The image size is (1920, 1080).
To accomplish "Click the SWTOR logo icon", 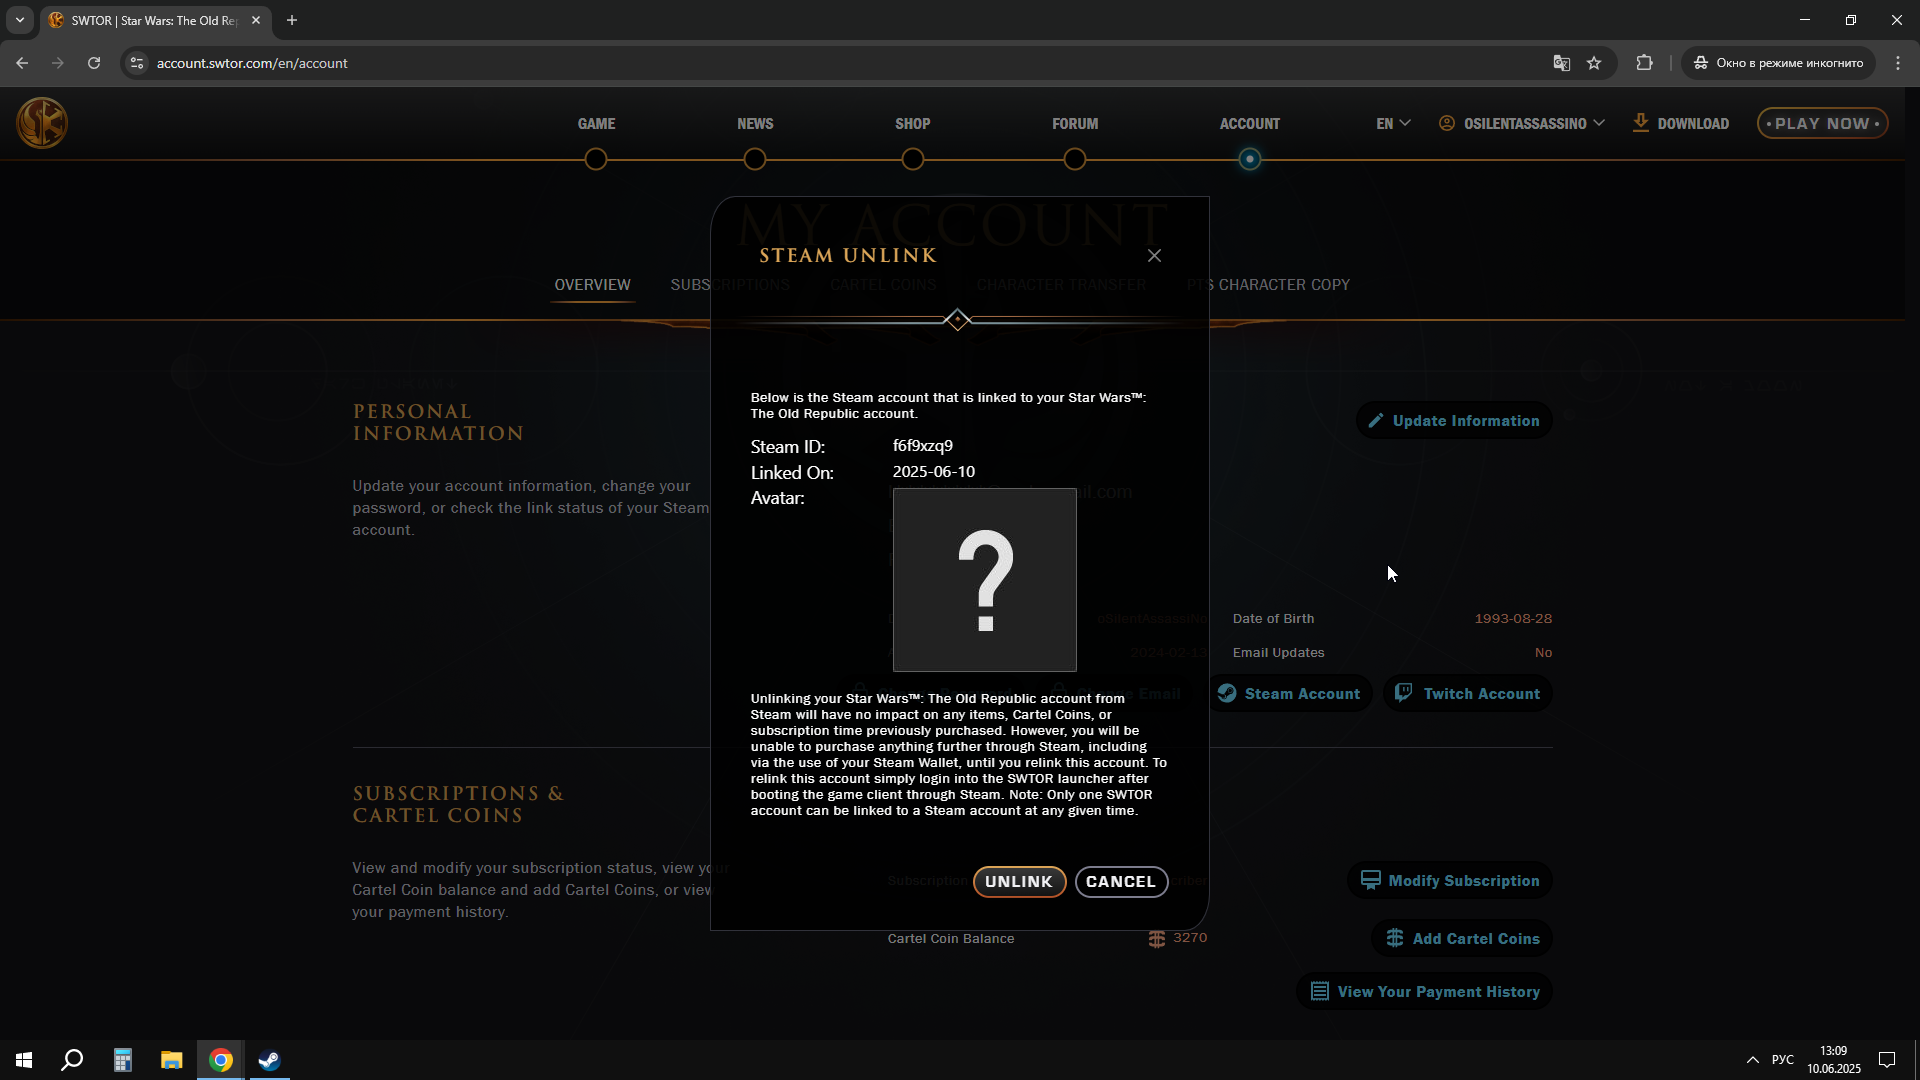I will coord(42,123).
